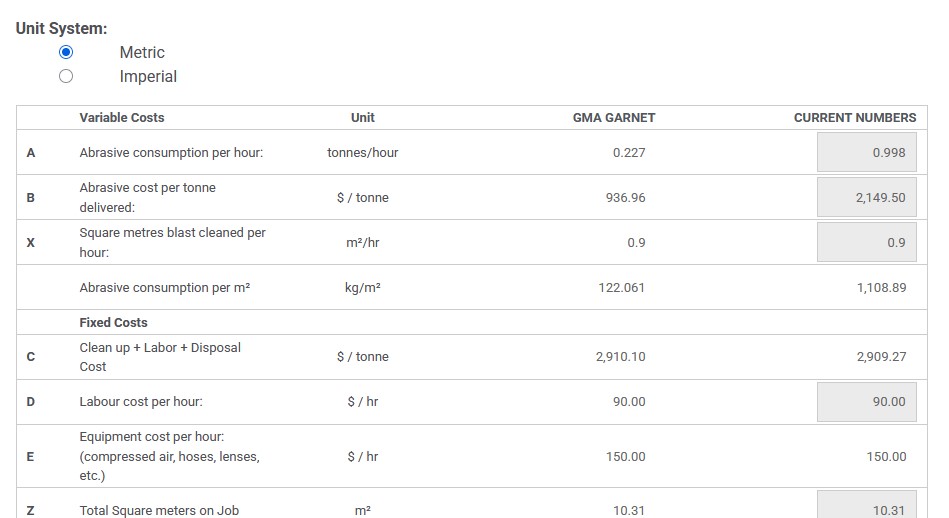Click GMA Garnet abrasive consumption value 0.227
The height and width of the screenshot is (518, 949).
pyautogui.click(x=629, y=153)
